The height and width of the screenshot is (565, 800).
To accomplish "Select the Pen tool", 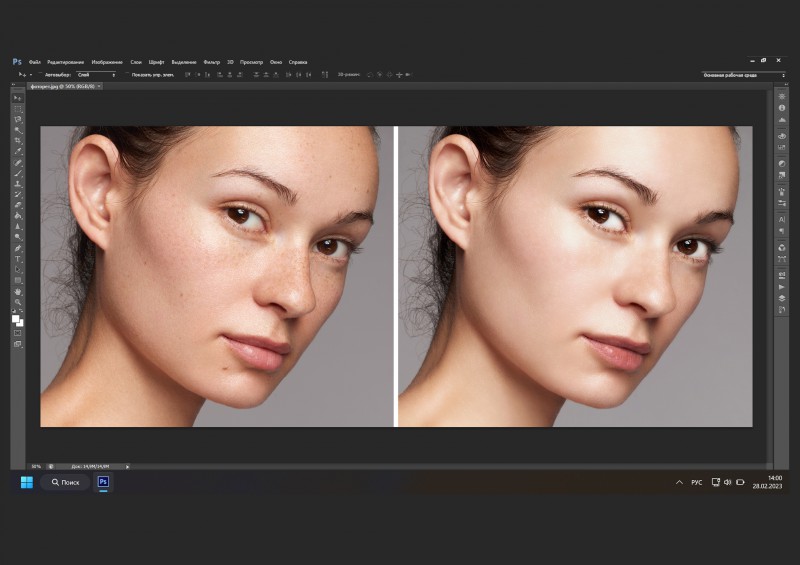I will [x=18, y=248].
